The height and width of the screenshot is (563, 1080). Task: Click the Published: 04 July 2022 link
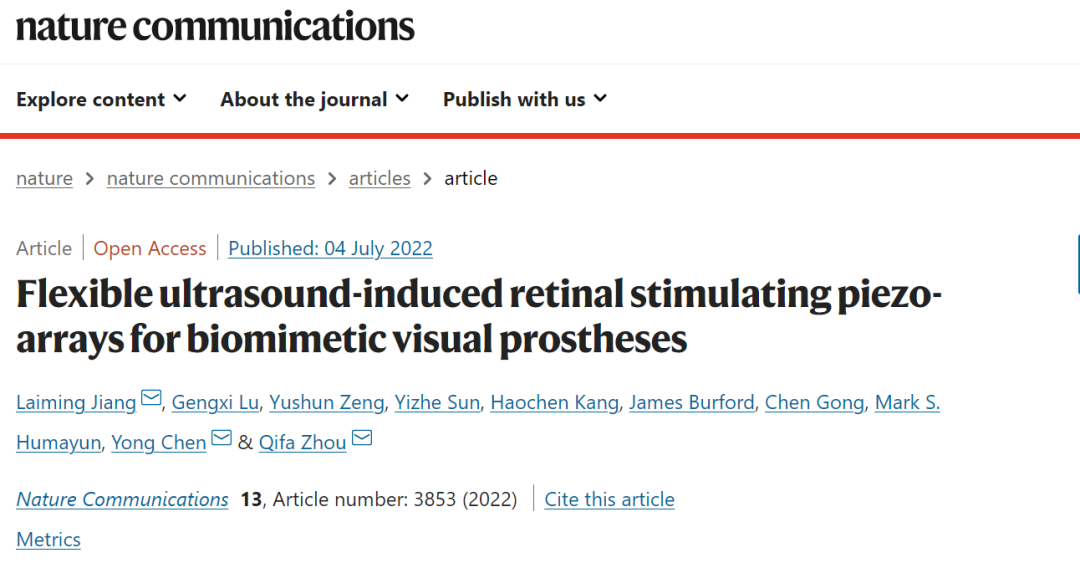(331, 248)
